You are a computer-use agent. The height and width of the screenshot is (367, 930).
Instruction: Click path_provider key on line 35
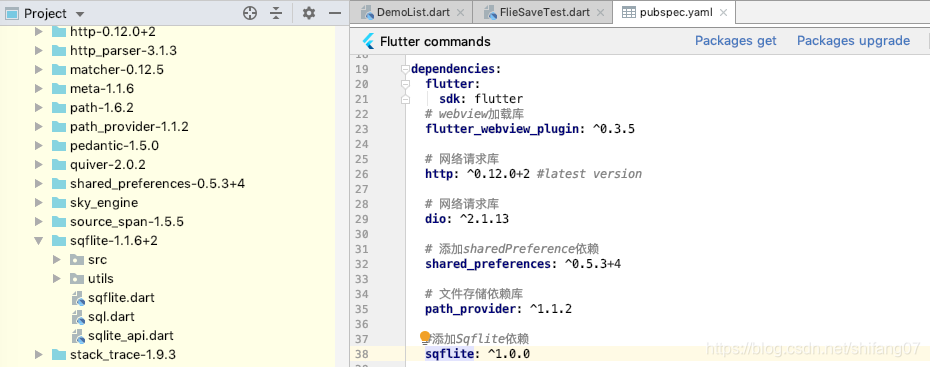click(x=470, y=309)
